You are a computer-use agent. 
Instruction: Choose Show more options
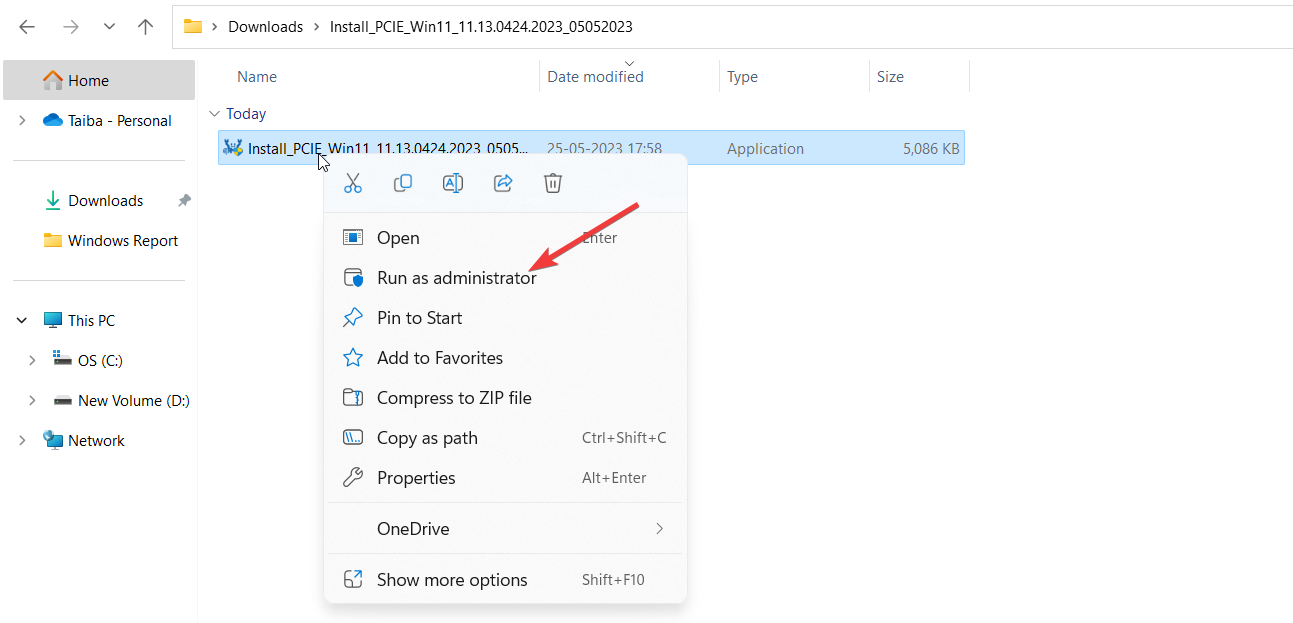(x=505, y=580)
